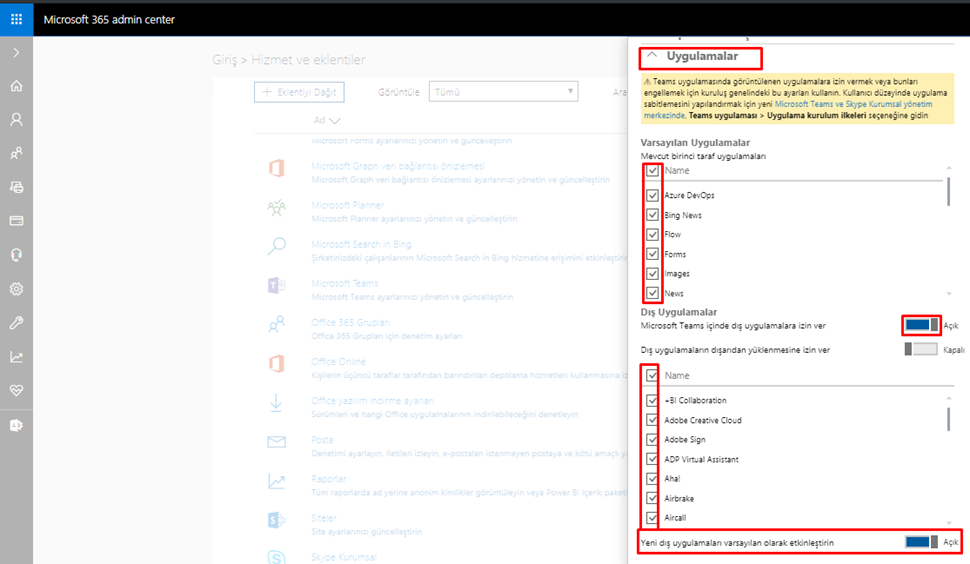This screenshot has width=970, height=564.
Task: Click the Microsoft 365 admin center title
Action: (x=109, y=20)
